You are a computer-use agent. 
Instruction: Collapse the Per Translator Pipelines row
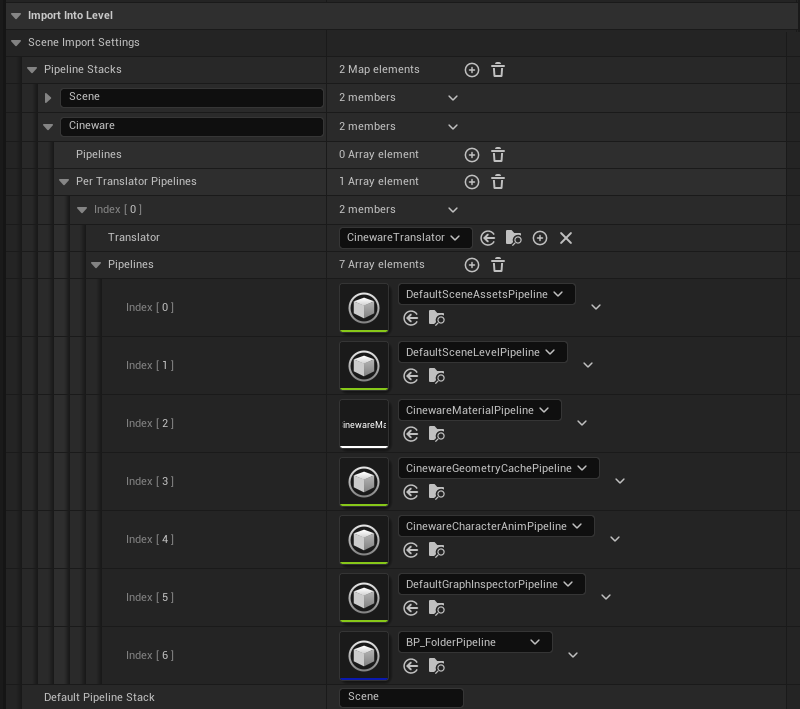click(64, 182)
